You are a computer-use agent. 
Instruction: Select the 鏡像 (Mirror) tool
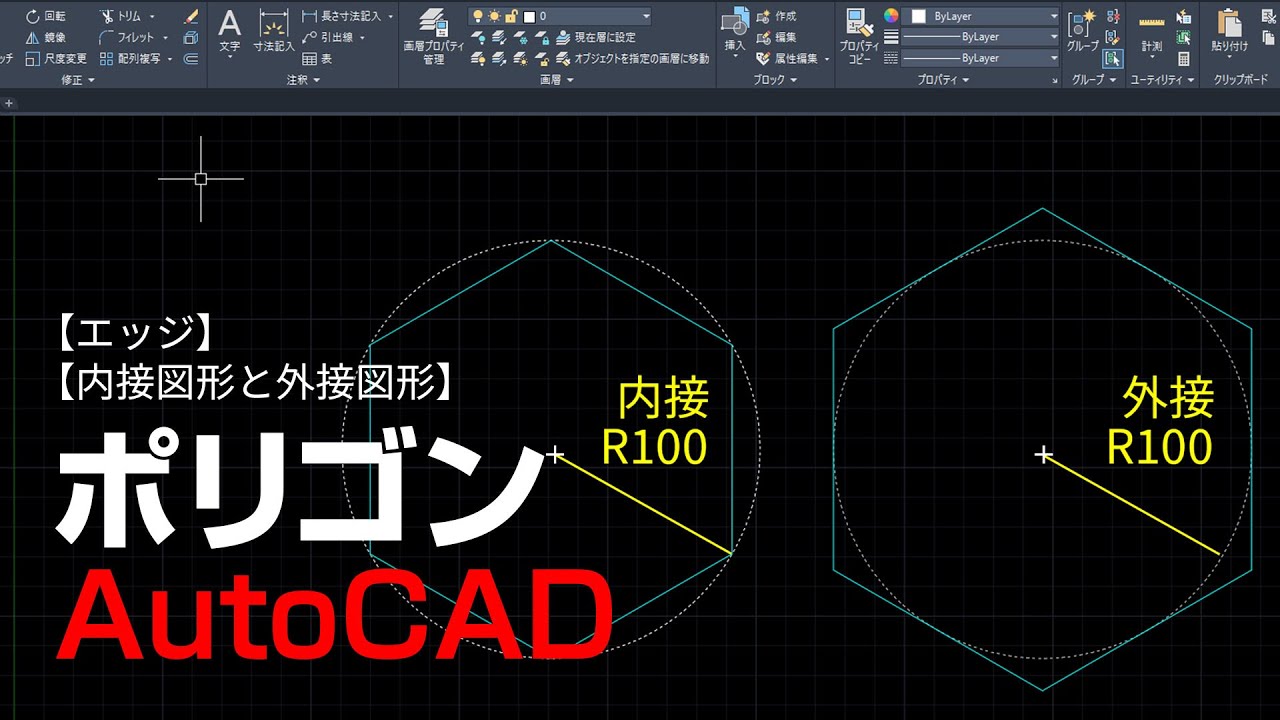(x=45, y=37)
